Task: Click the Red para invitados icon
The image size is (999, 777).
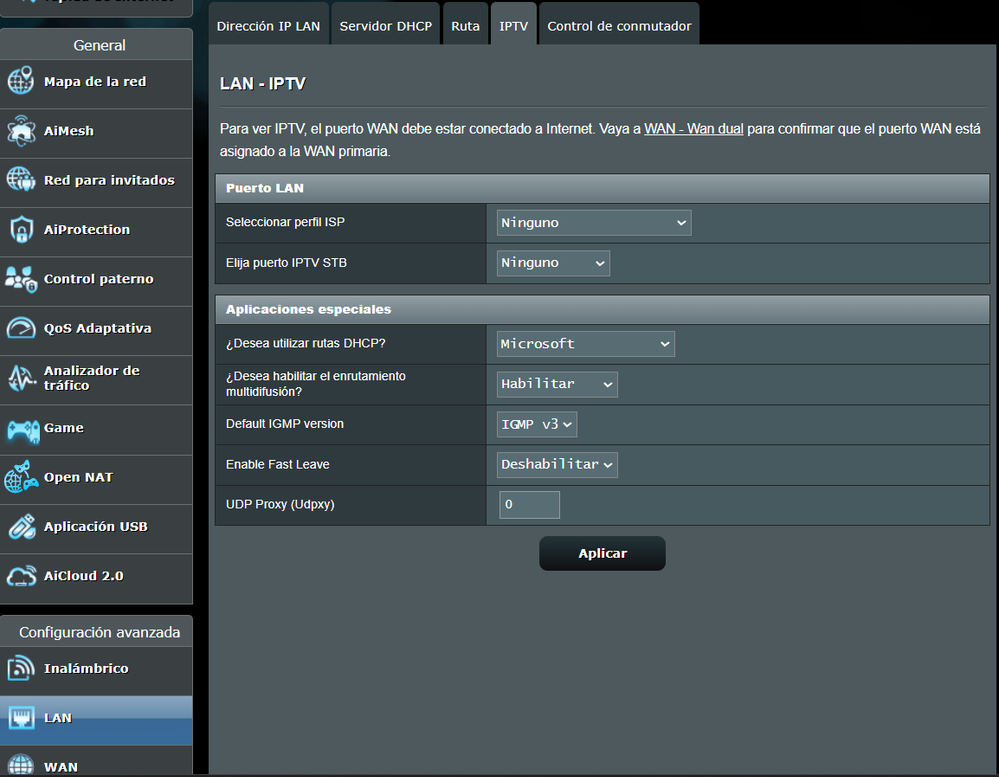Action: pos(21,180)
